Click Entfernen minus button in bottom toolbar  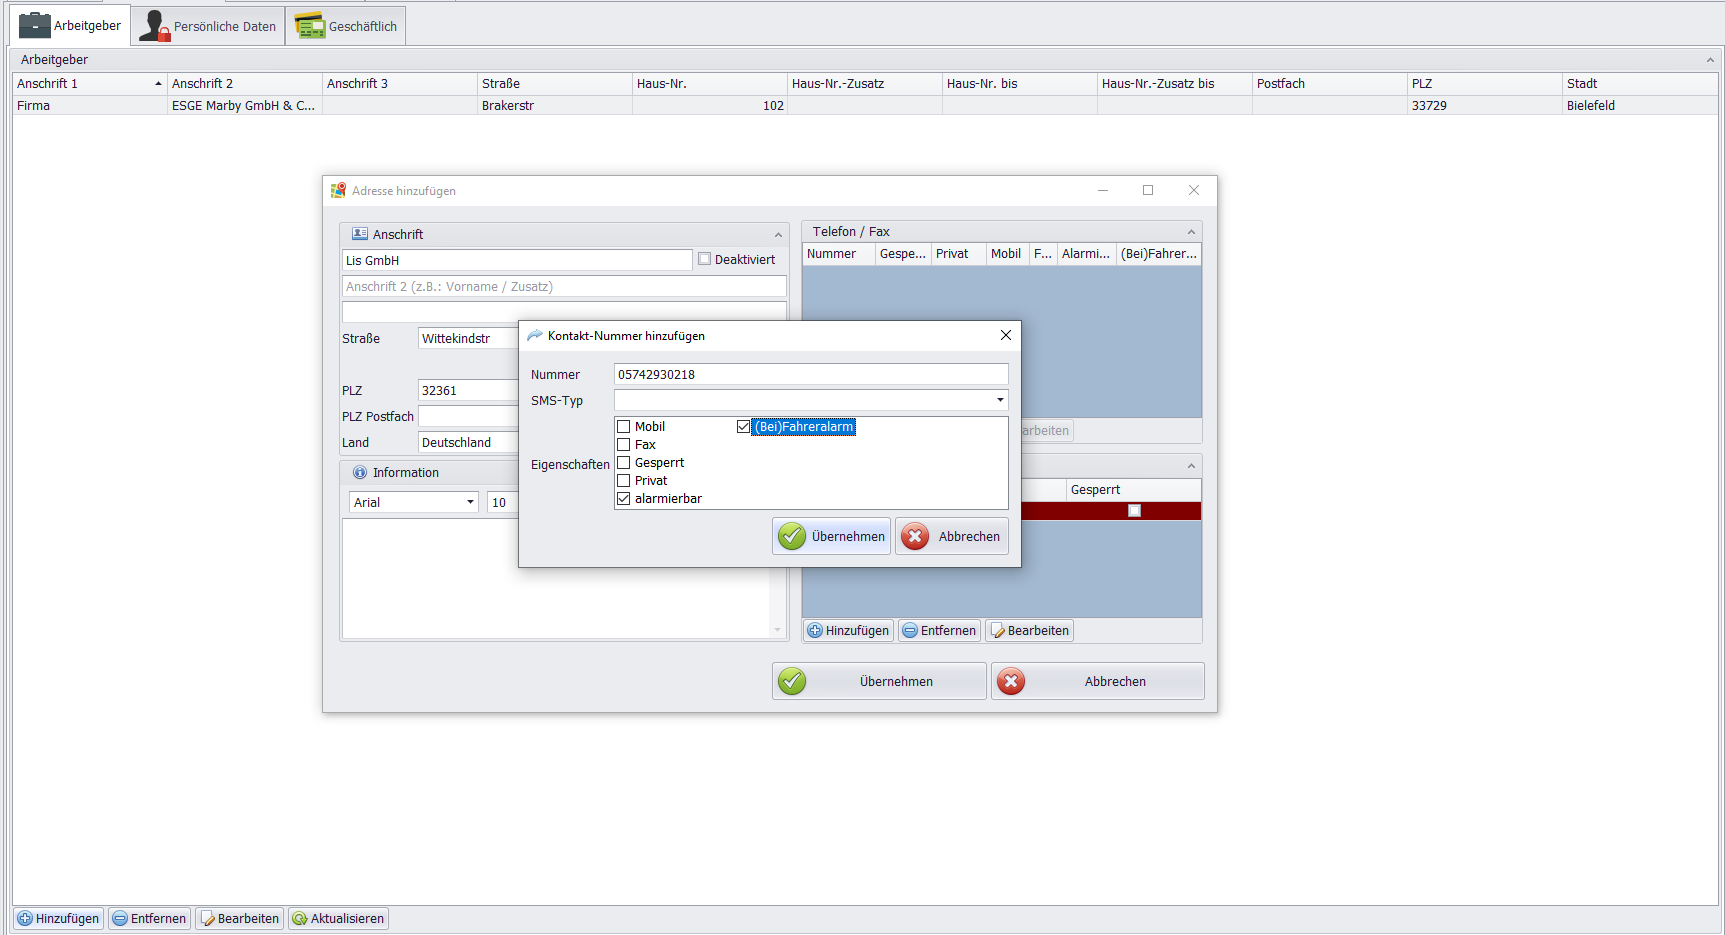tap(149, 919)
